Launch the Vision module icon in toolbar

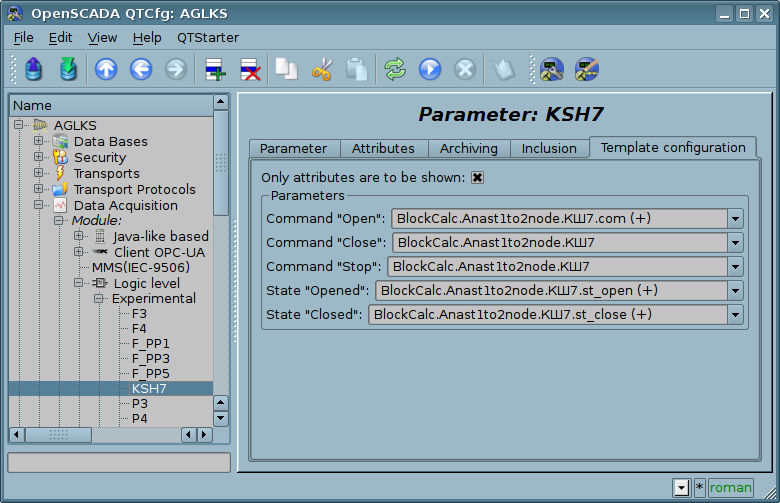[586, 69]
